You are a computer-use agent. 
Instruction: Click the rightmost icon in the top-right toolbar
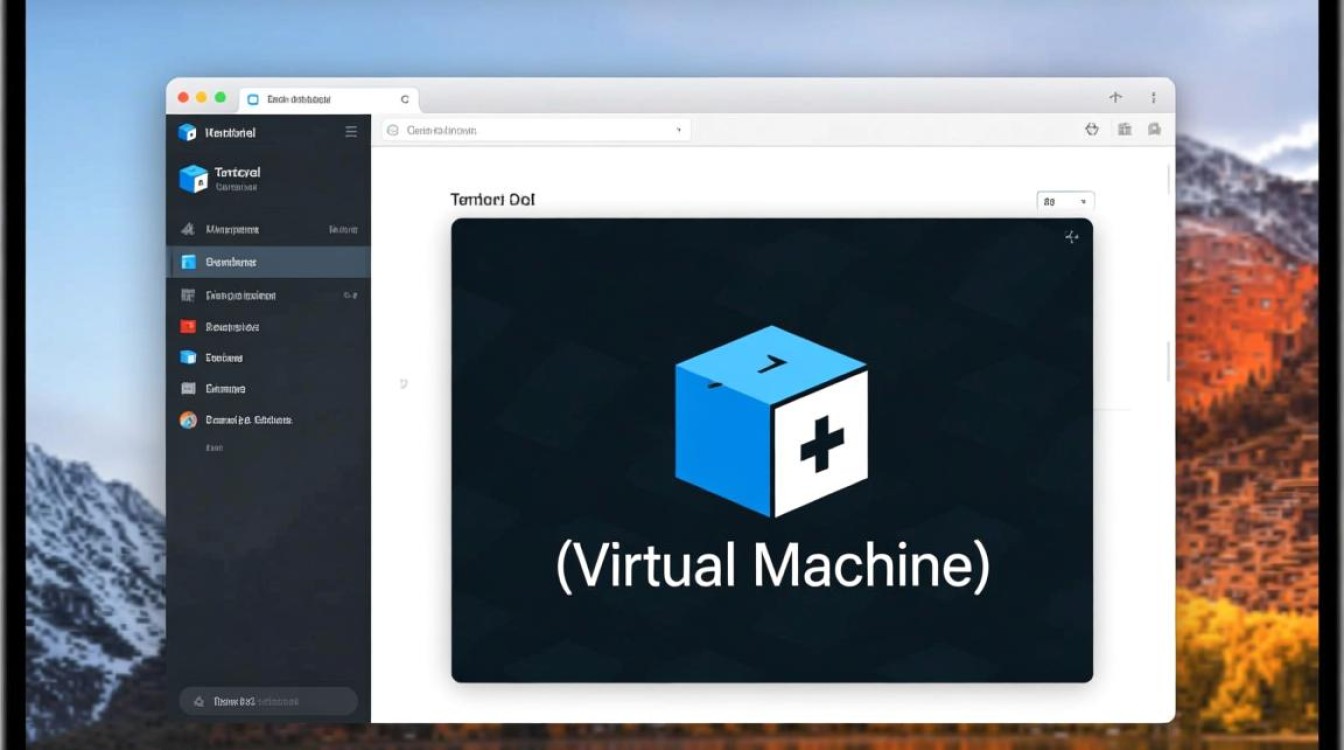(1155, 129)
